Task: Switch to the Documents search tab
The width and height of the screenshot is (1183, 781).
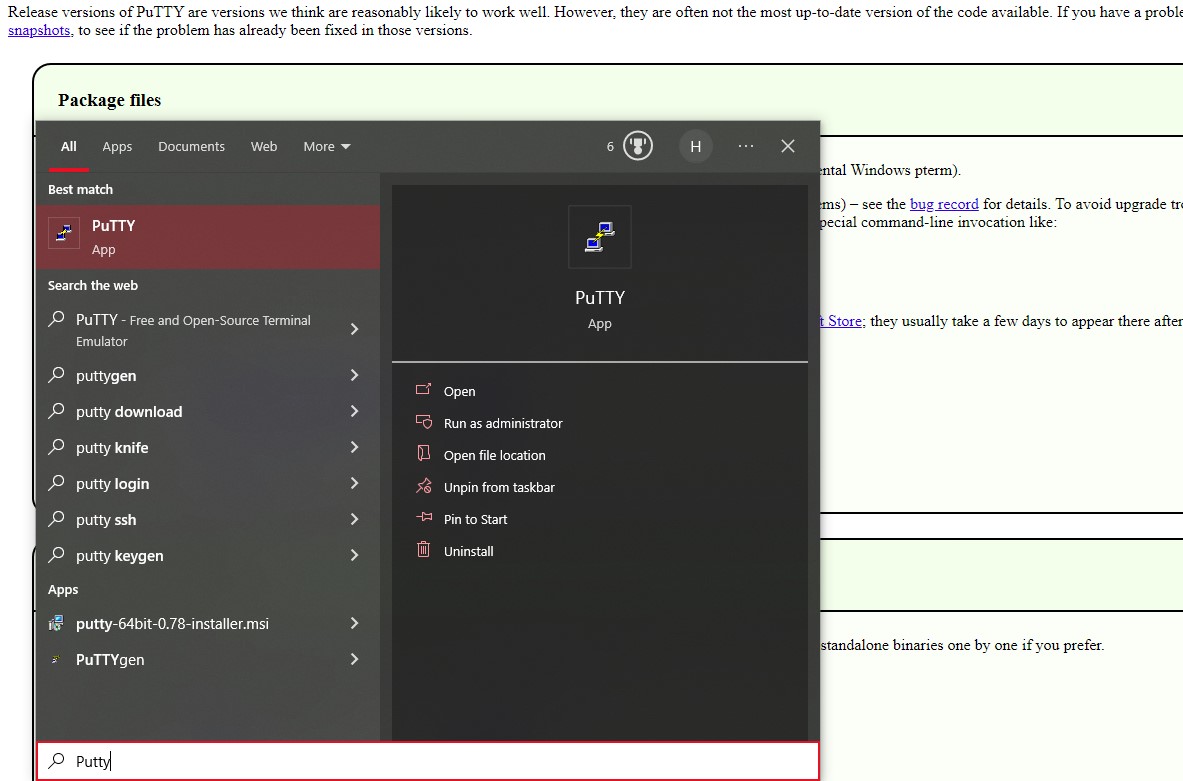Action: (191, 146)
